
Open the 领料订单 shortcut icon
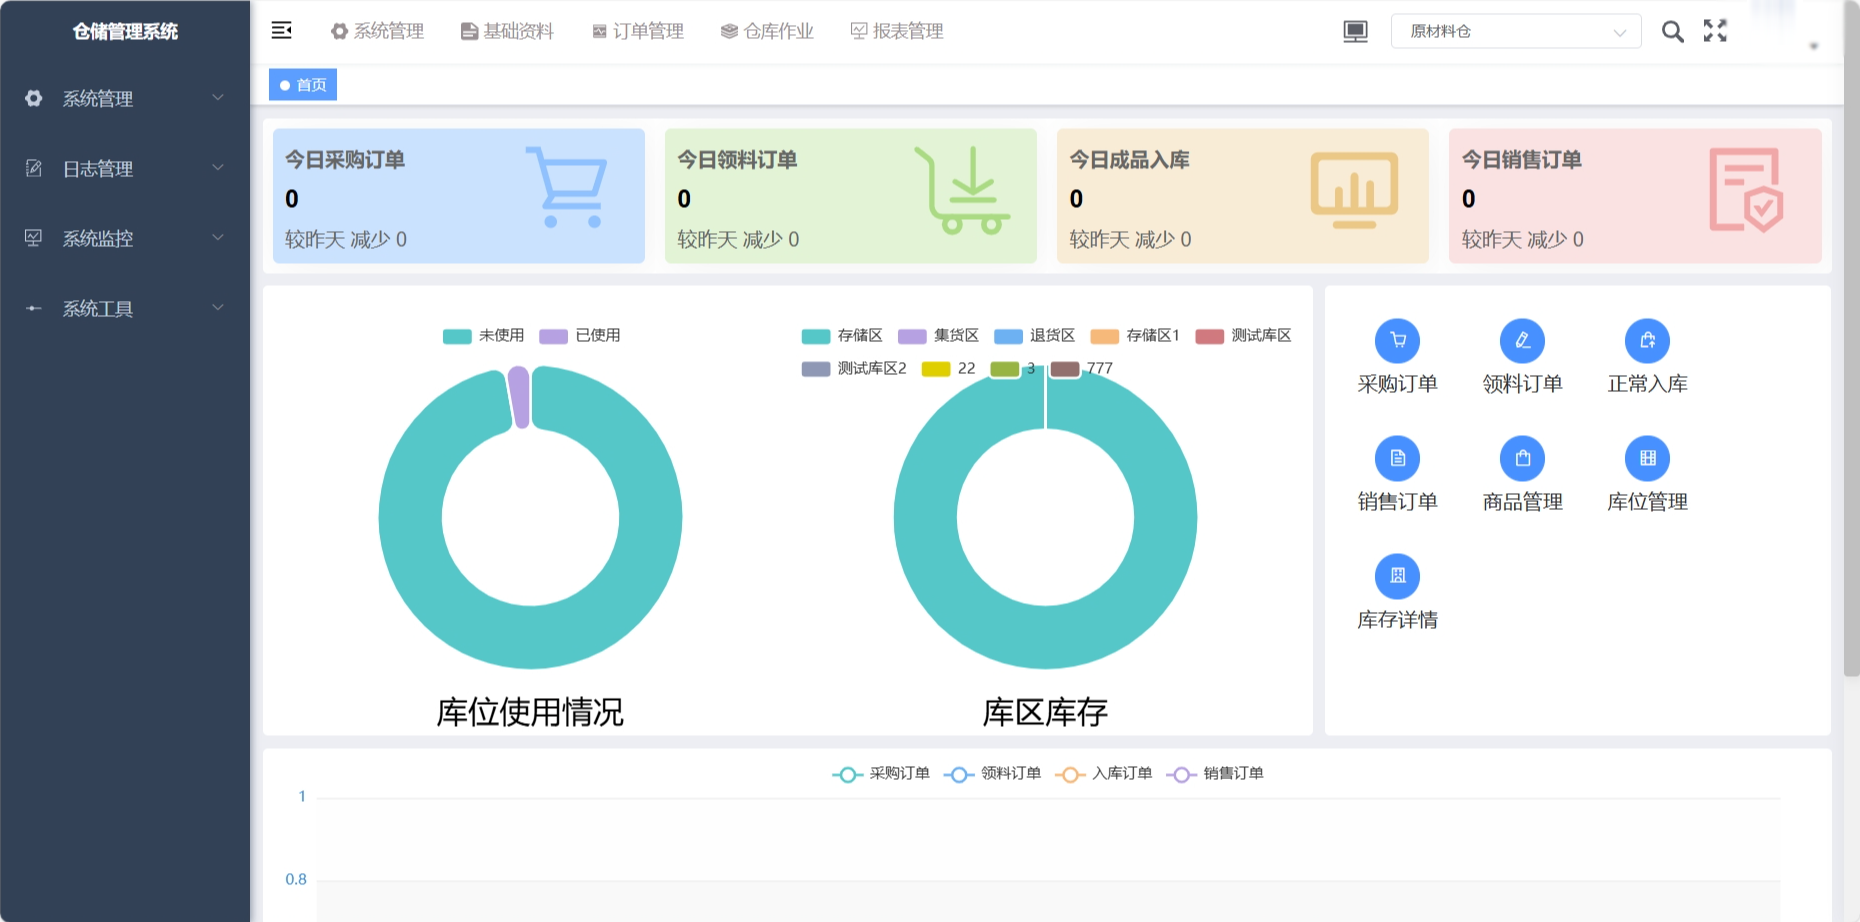point(1522,341)
